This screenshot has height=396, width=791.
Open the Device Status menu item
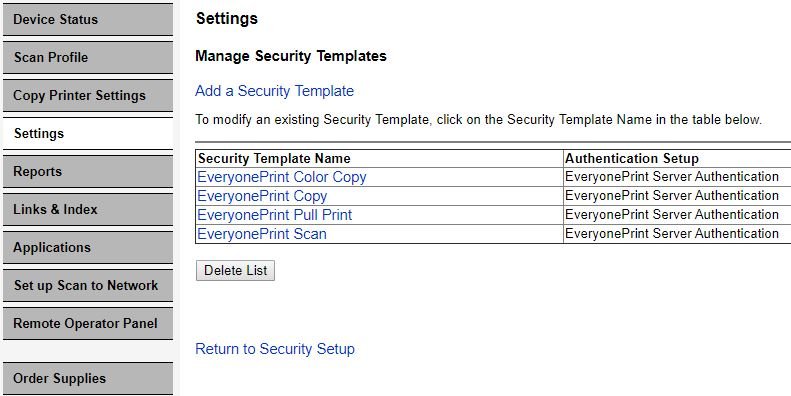pyautogui.click(x=88, y=20)
